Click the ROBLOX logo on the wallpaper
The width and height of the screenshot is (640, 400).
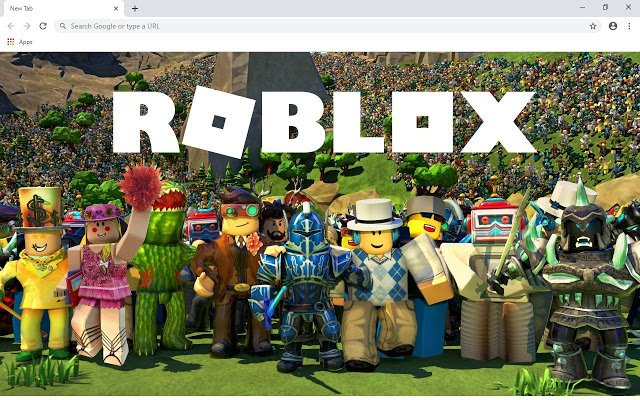click(324, 122)
